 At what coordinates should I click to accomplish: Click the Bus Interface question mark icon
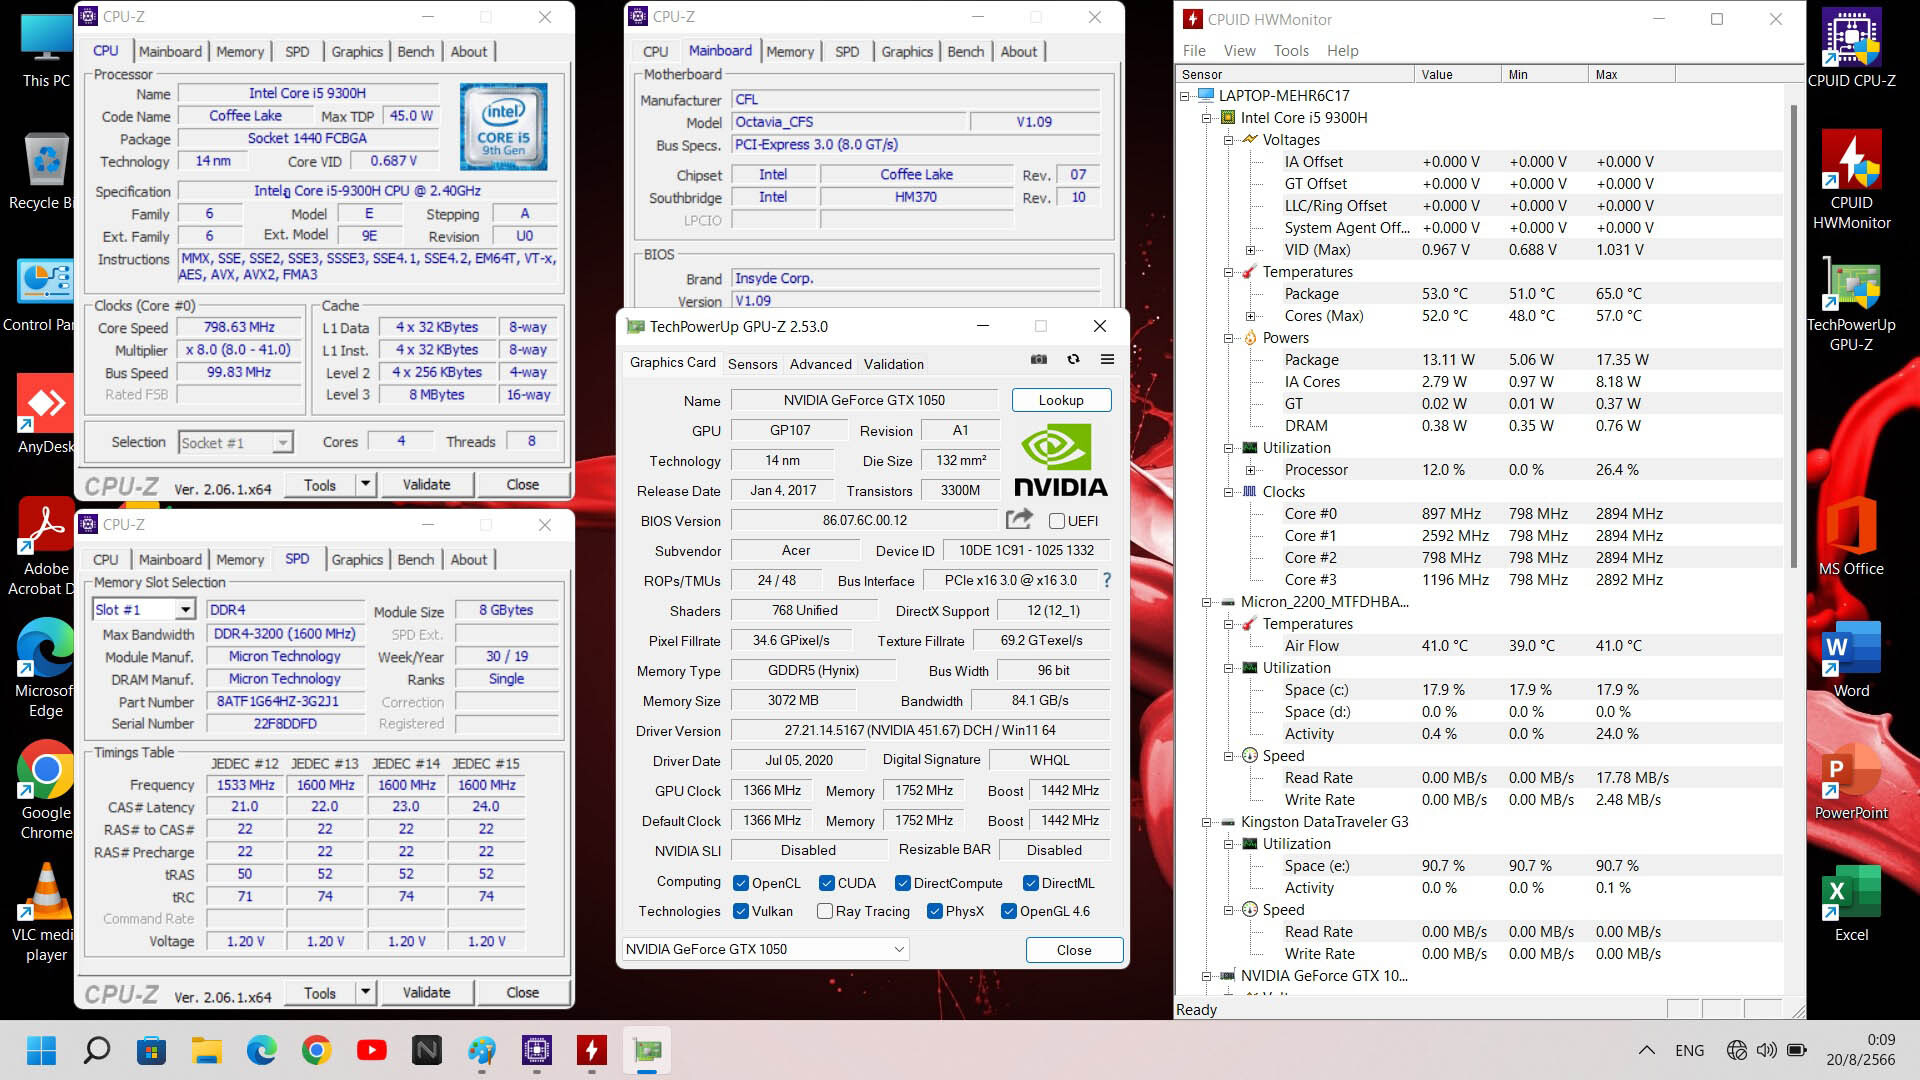1106,580
